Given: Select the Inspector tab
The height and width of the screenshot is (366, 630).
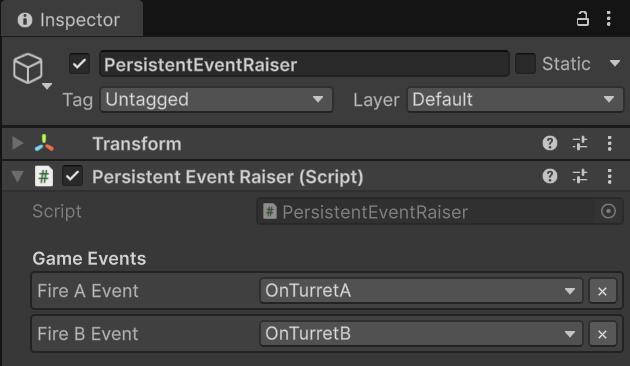Looking at the screenshot, I should [x=72, y=20].
